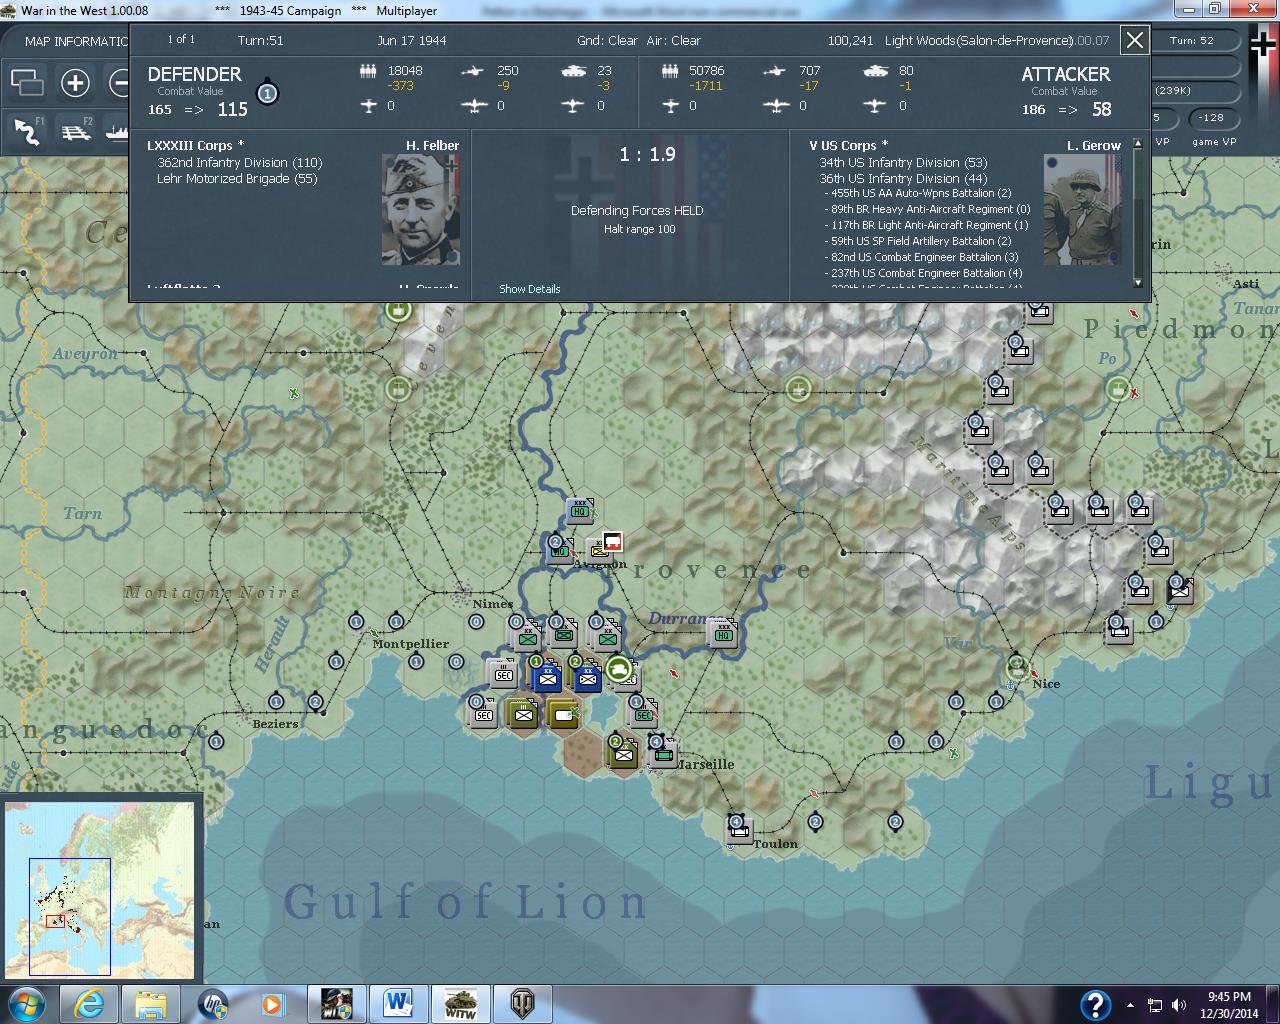Select the green SEC unit with badge 1
The height and width of the screenshot is (1024, 1280).
coord(643,711)
